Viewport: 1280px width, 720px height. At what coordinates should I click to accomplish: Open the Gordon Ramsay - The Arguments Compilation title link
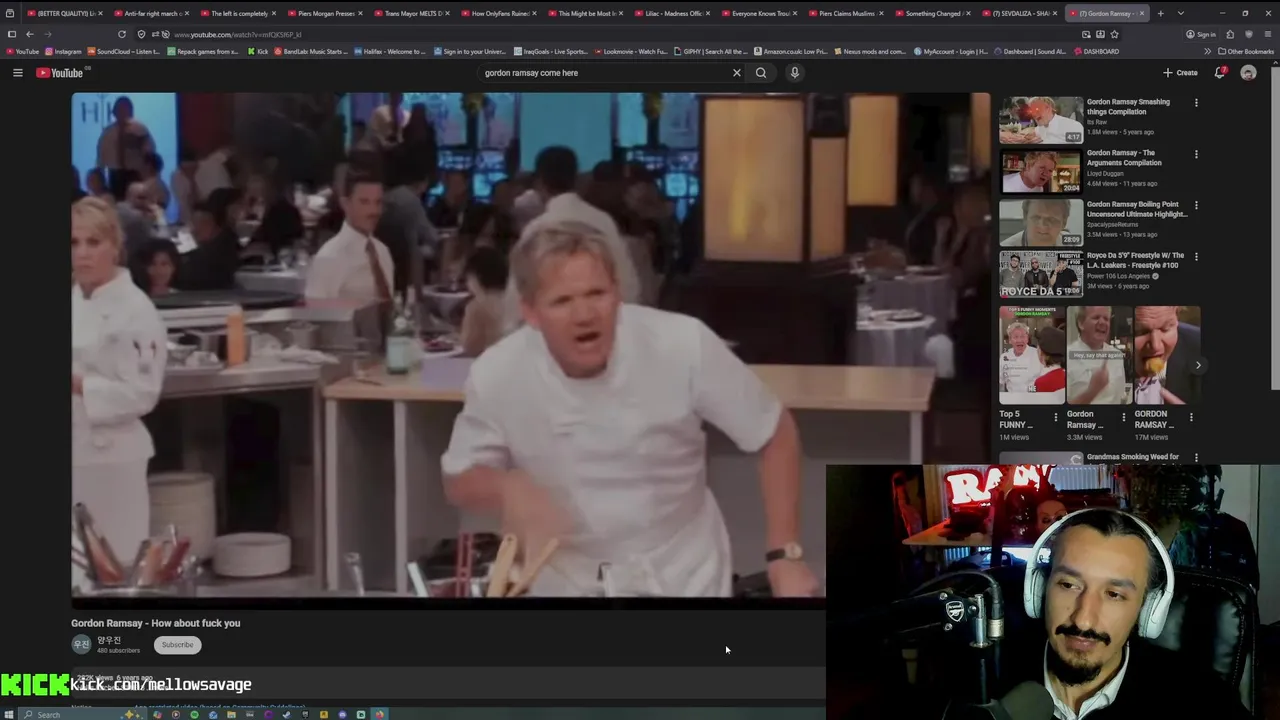[1124, 158]
